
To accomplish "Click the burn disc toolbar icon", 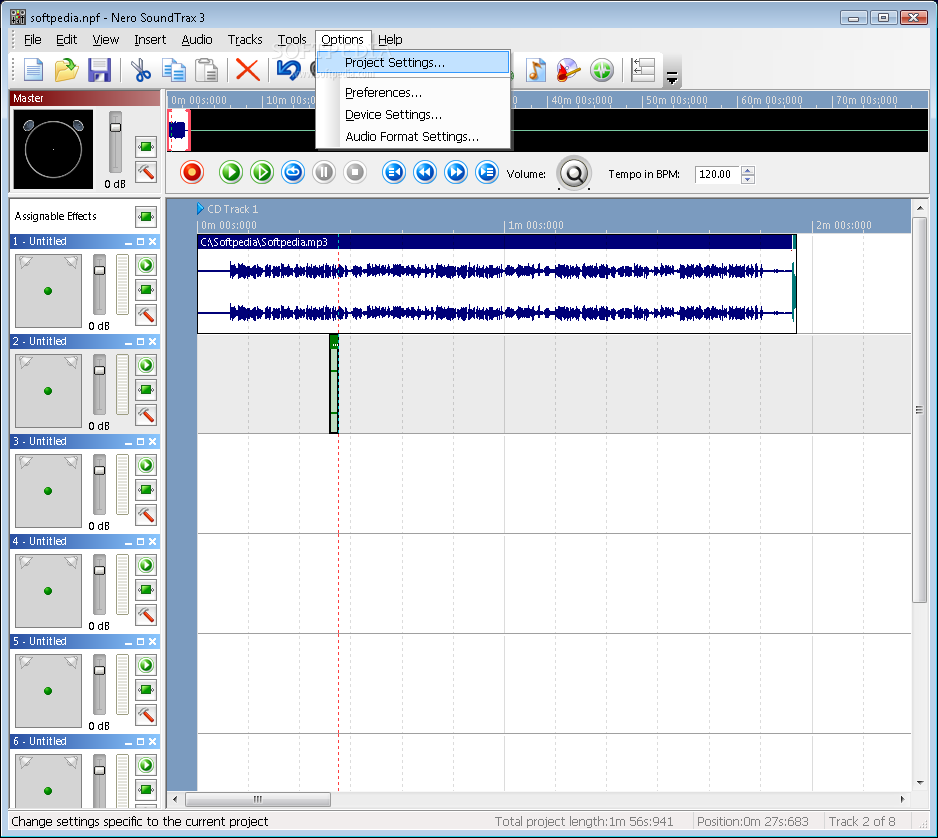I will [568, 70].
